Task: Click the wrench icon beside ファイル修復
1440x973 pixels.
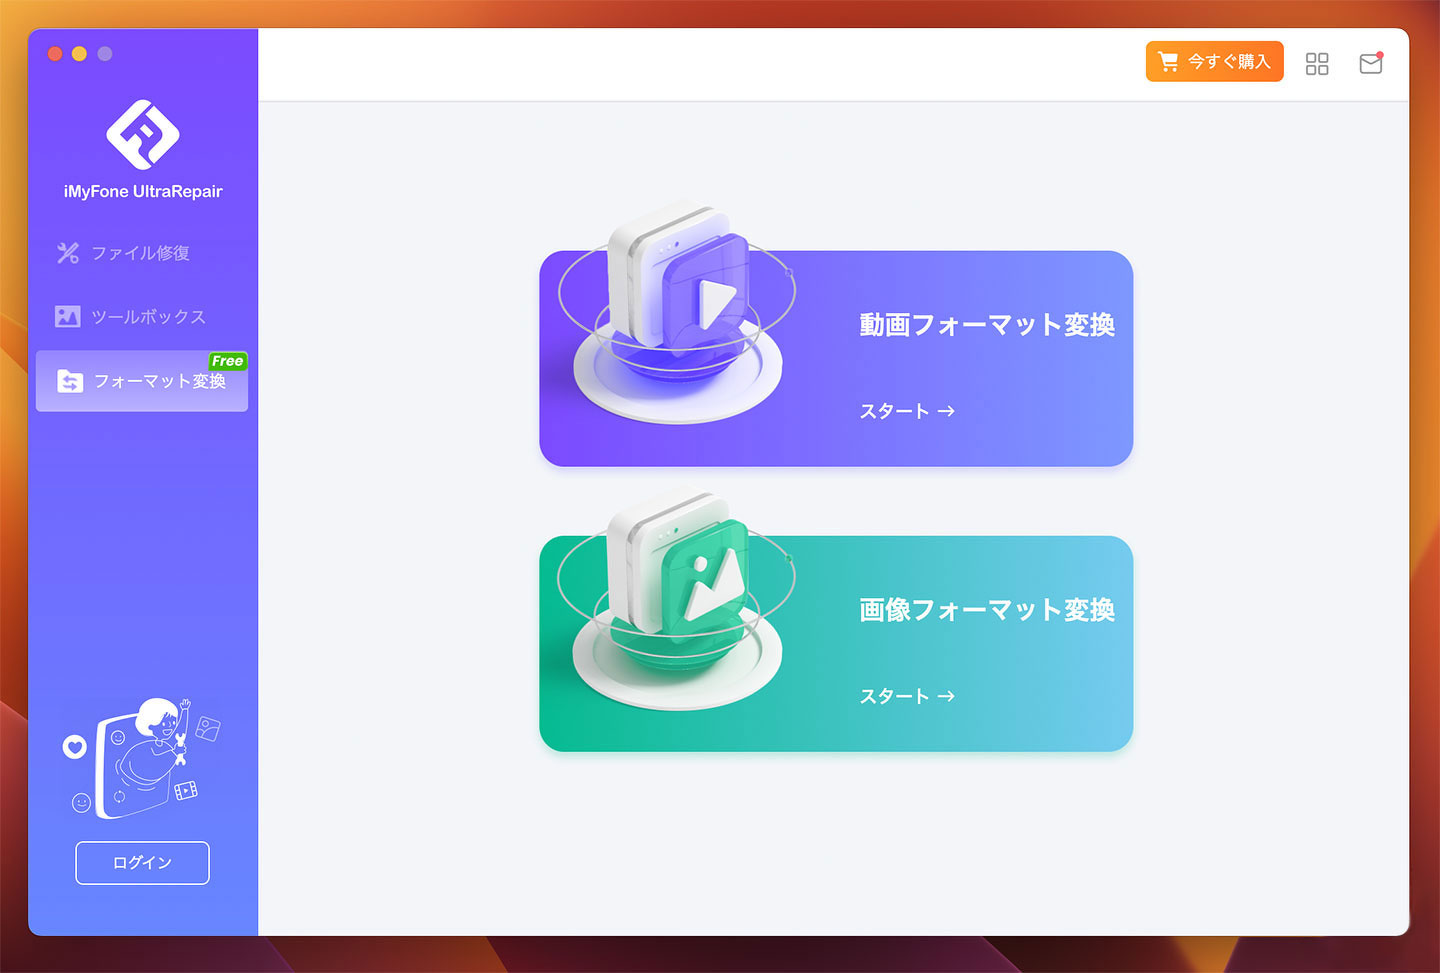Action: tap(68, 253)
